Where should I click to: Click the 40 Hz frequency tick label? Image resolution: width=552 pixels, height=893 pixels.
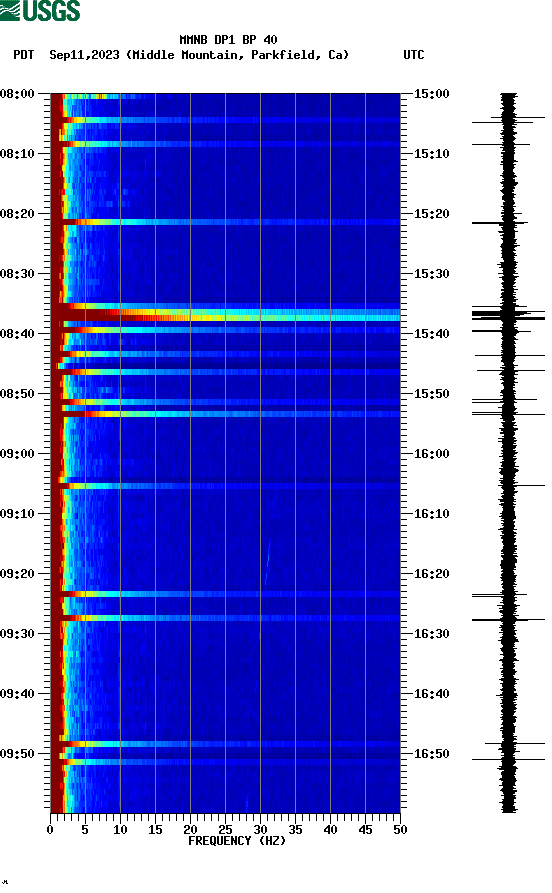330,830
